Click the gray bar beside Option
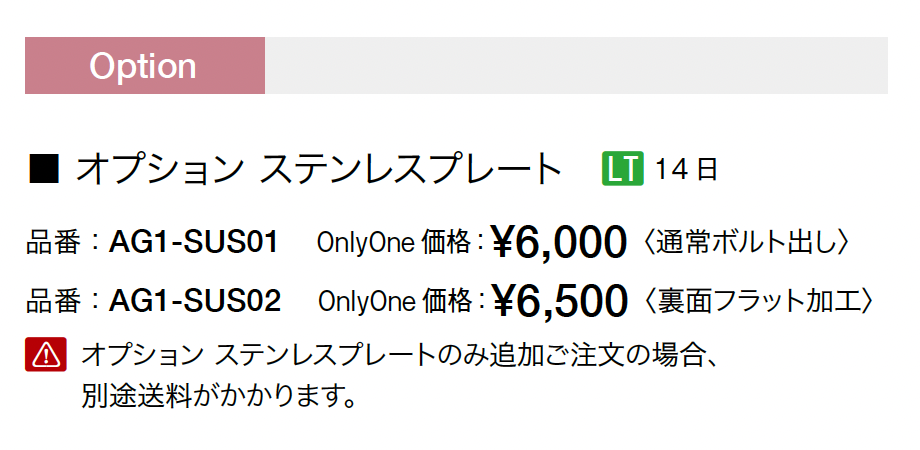Screen dimensions: 920x450 pos(576,65)
